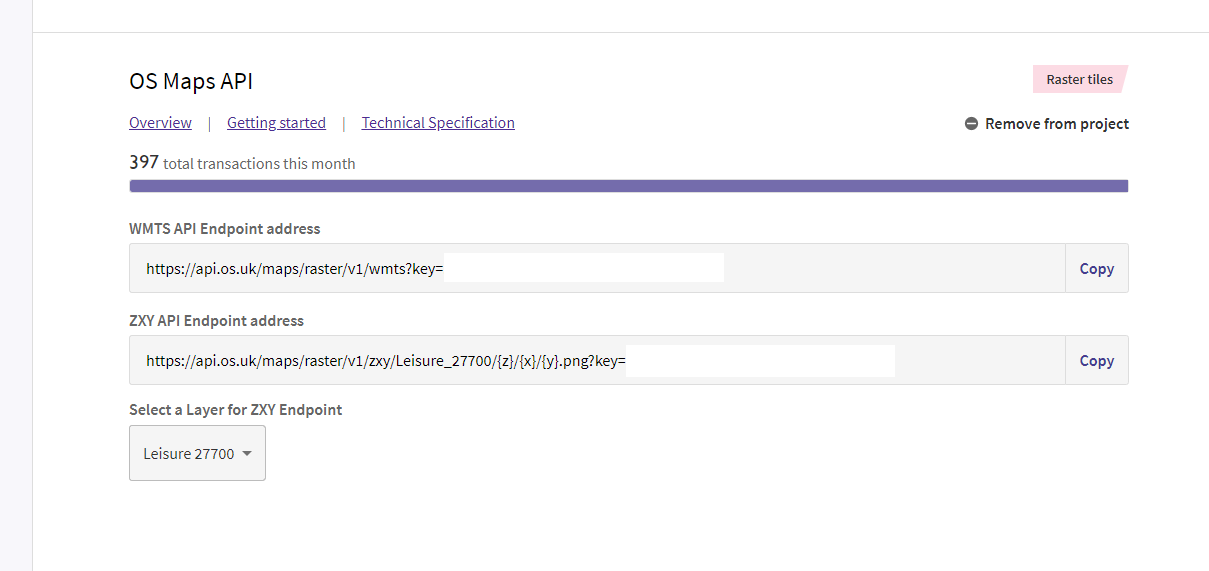This screenshot has width=1209, height=571.
Task: Click inside the WMTS endpoint address field
Action: [x=597, y=268]
